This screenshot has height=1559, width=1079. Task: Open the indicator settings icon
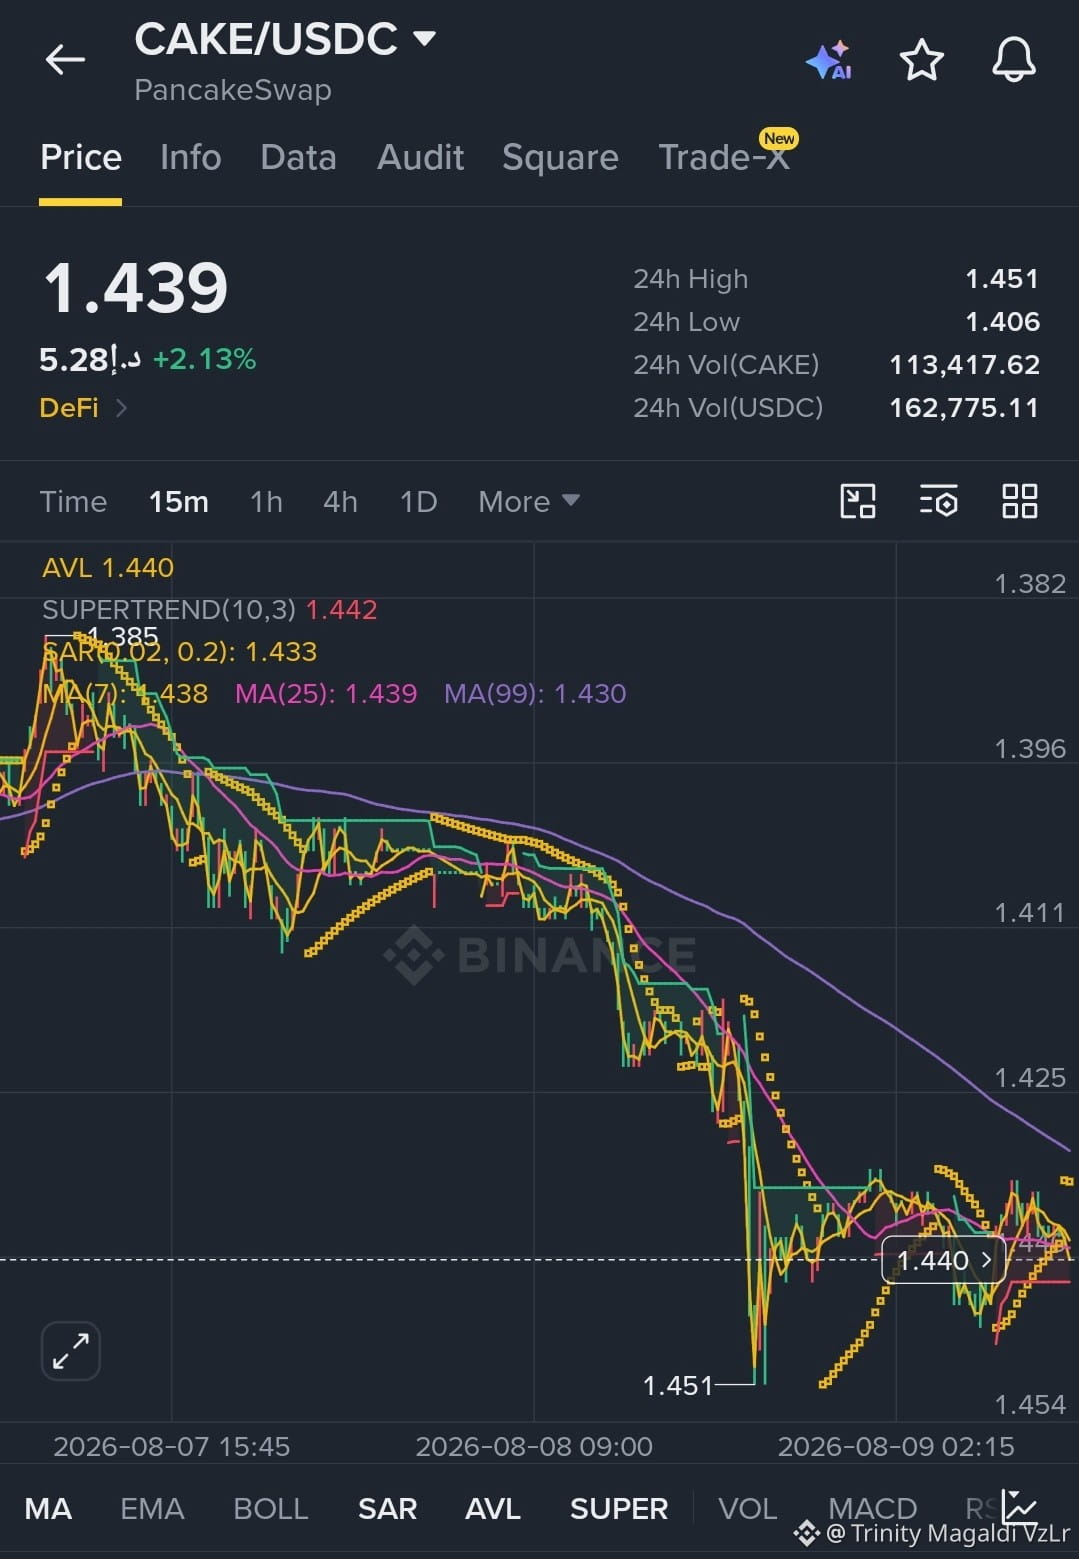point(939,501)
